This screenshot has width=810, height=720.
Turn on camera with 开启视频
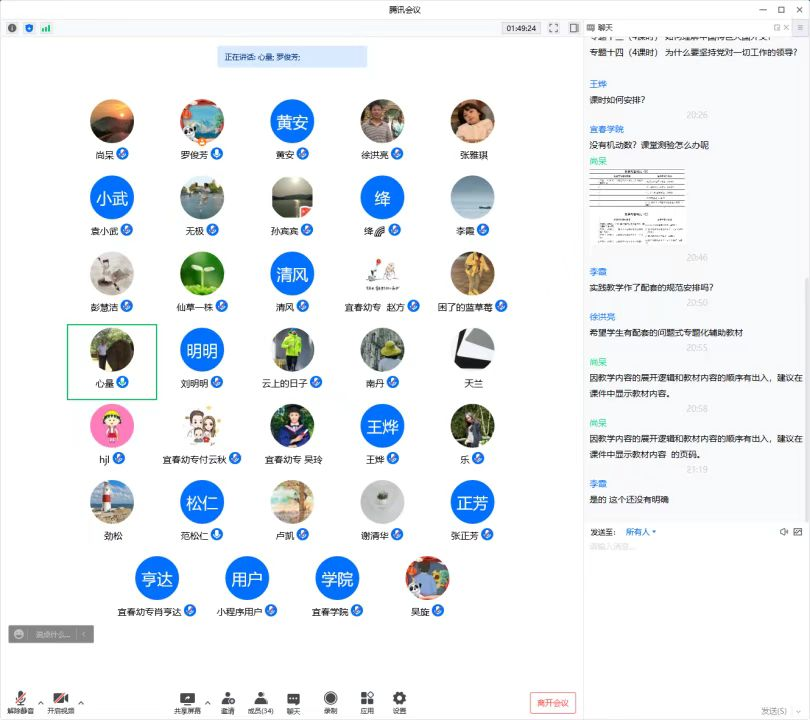pos(60,701)
